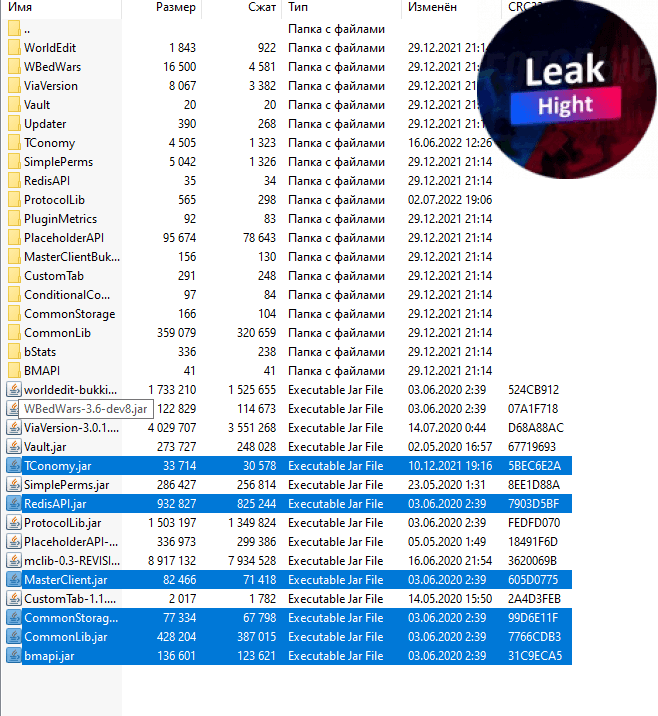Click the CustomTab folder icon
The image size is (658, 716).
(15, 276)
